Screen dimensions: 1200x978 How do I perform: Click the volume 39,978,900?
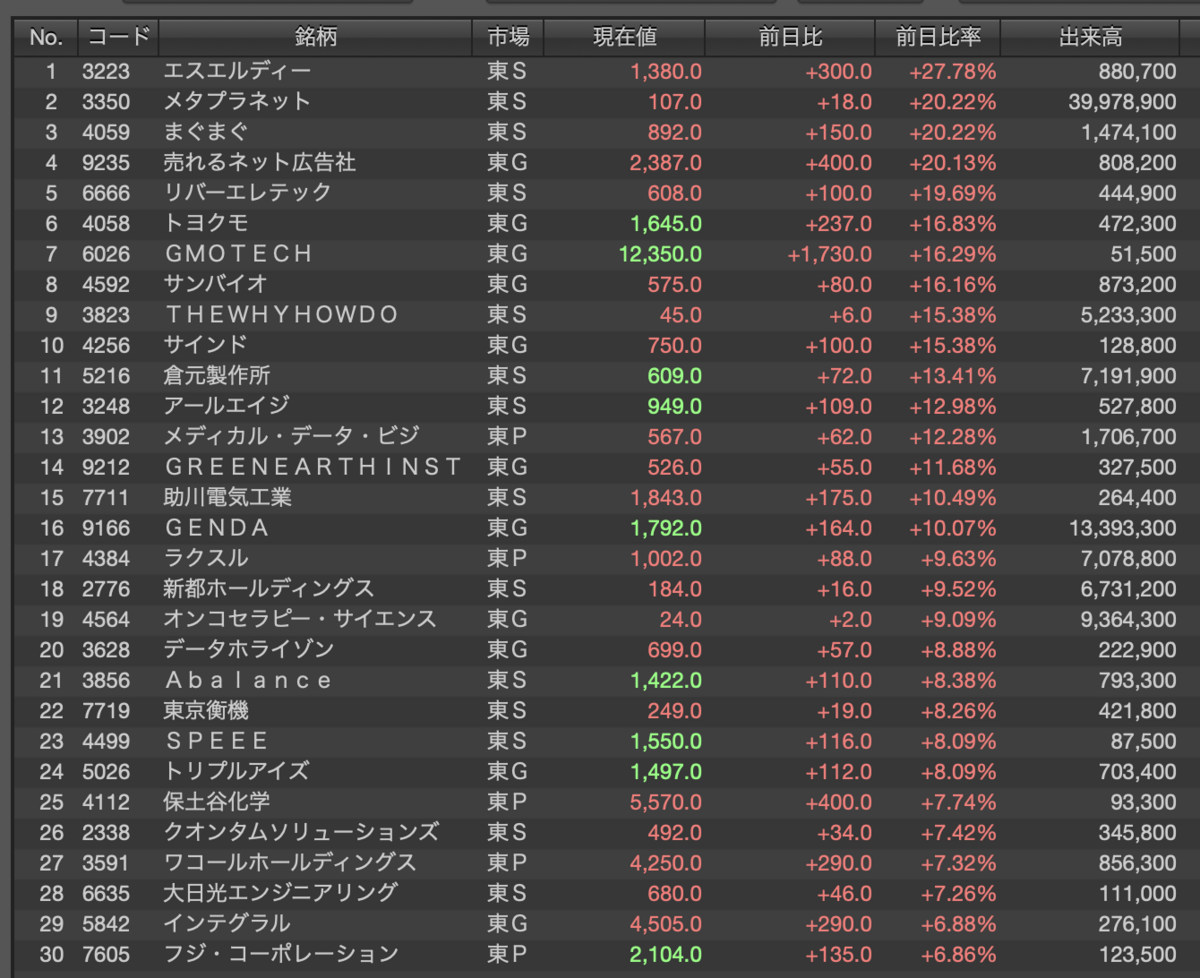[1122, 102]
